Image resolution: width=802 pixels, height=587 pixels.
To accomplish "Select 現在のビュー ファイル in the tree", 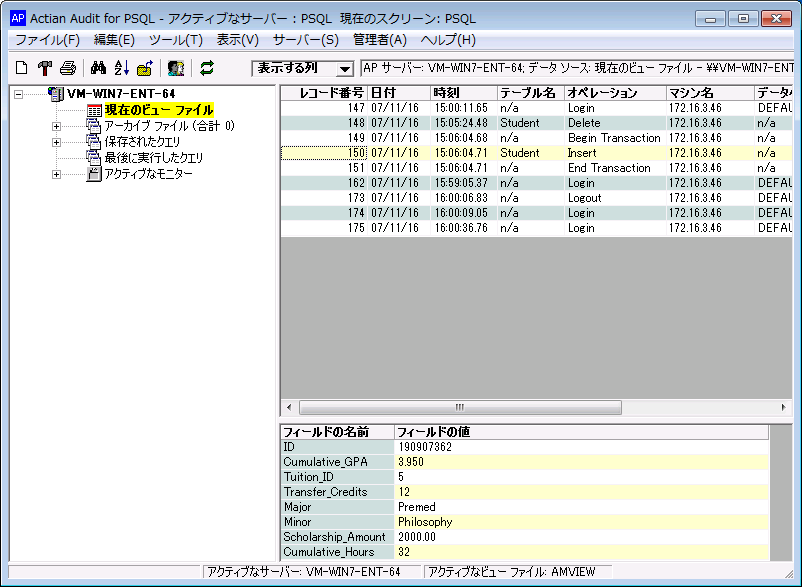I will point(158,110).
